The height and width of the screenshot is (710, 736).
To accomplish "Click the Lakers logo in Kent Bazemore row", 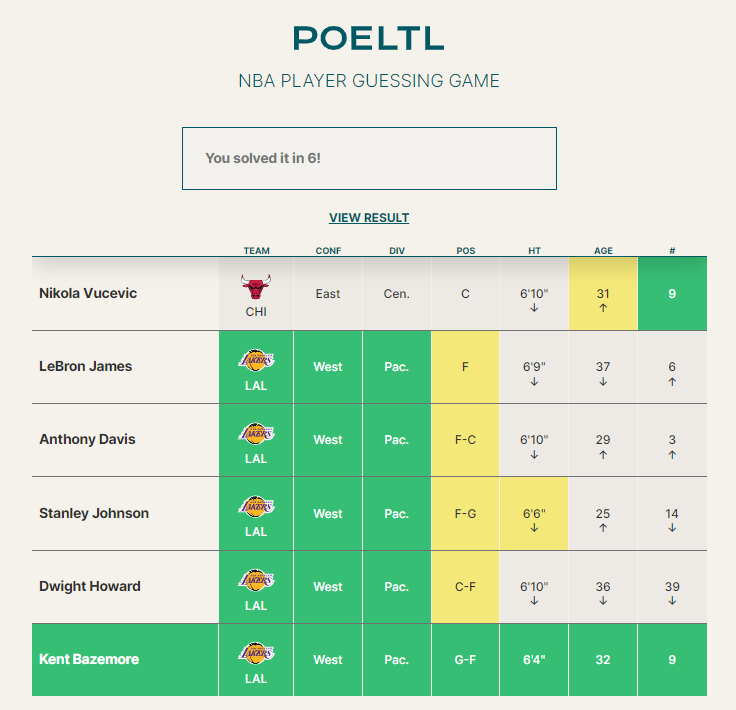I will pos(256,653).
